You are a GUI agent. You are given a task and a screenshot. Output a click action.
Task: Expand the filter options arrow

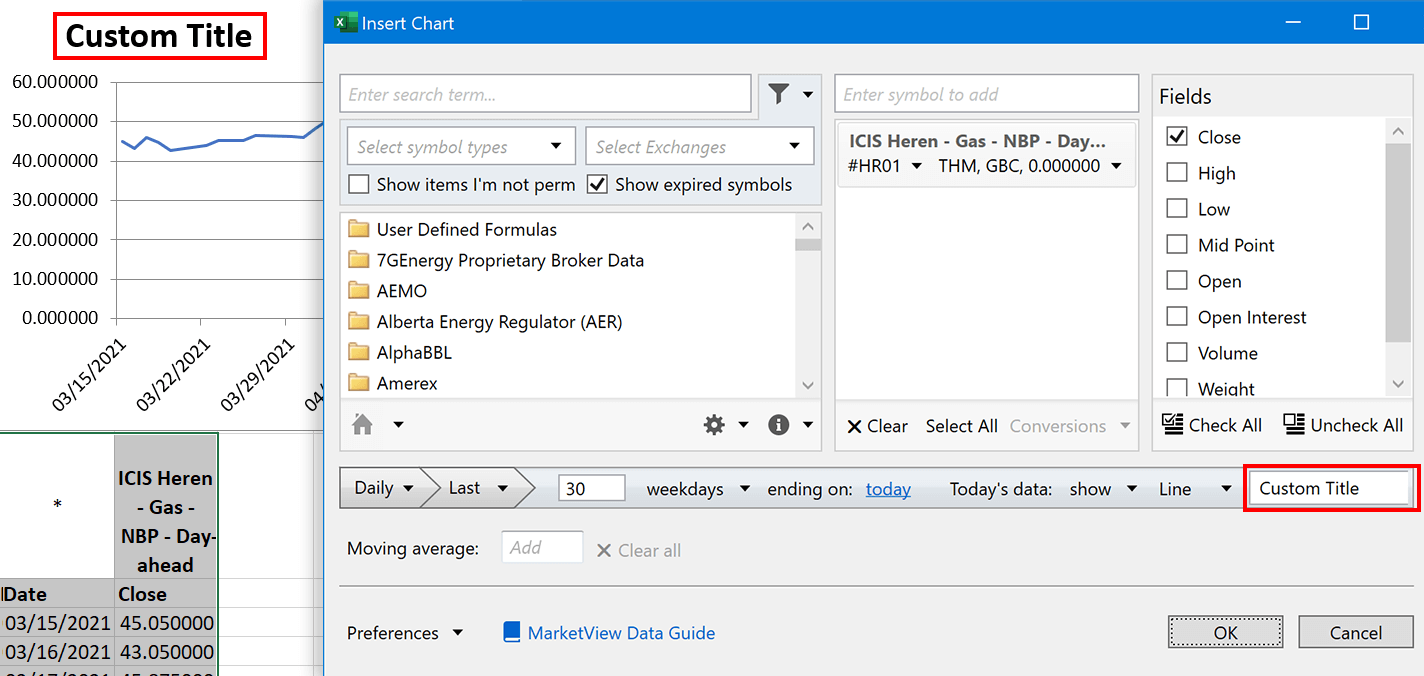[808, 95]
